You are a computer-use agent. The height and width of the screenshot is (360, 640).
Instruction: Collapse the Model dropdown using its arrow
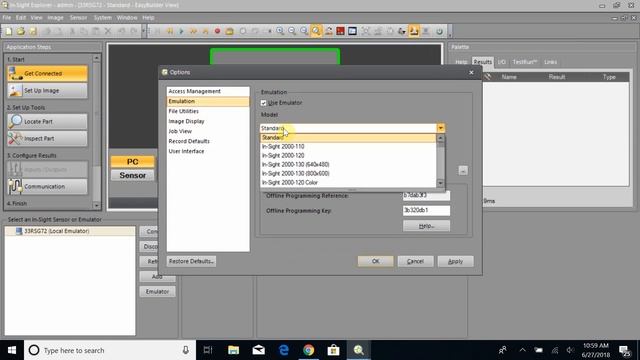tap(440, 128)
